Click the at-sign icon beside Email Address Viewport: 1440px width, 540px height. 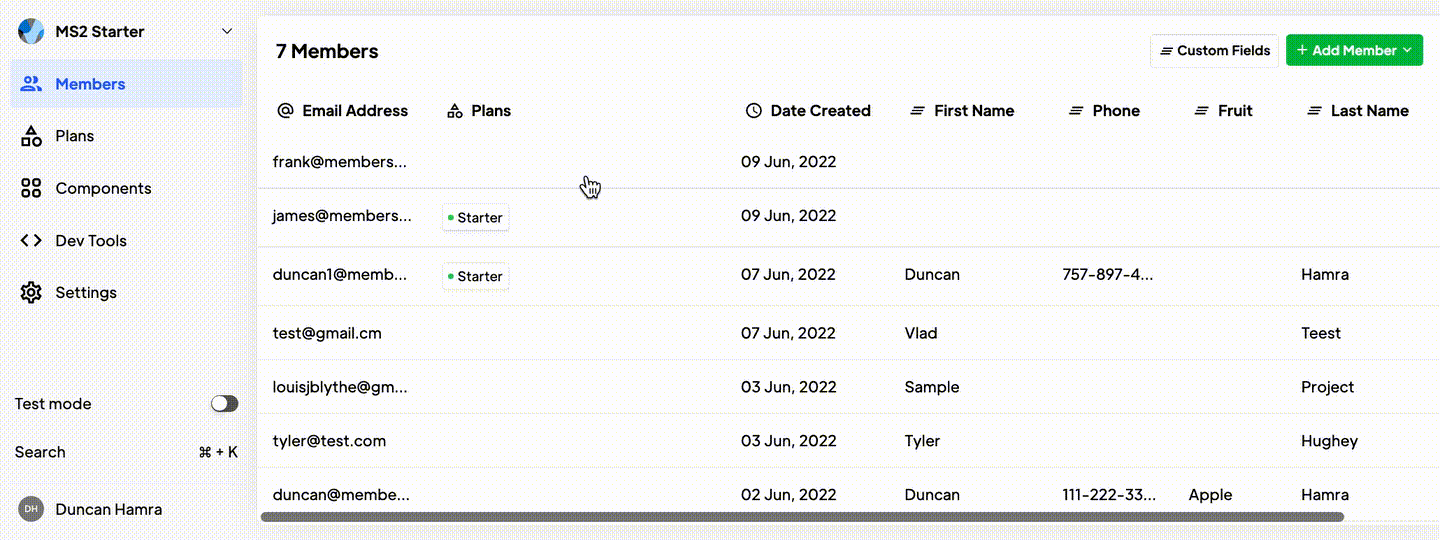click(285, 111)
